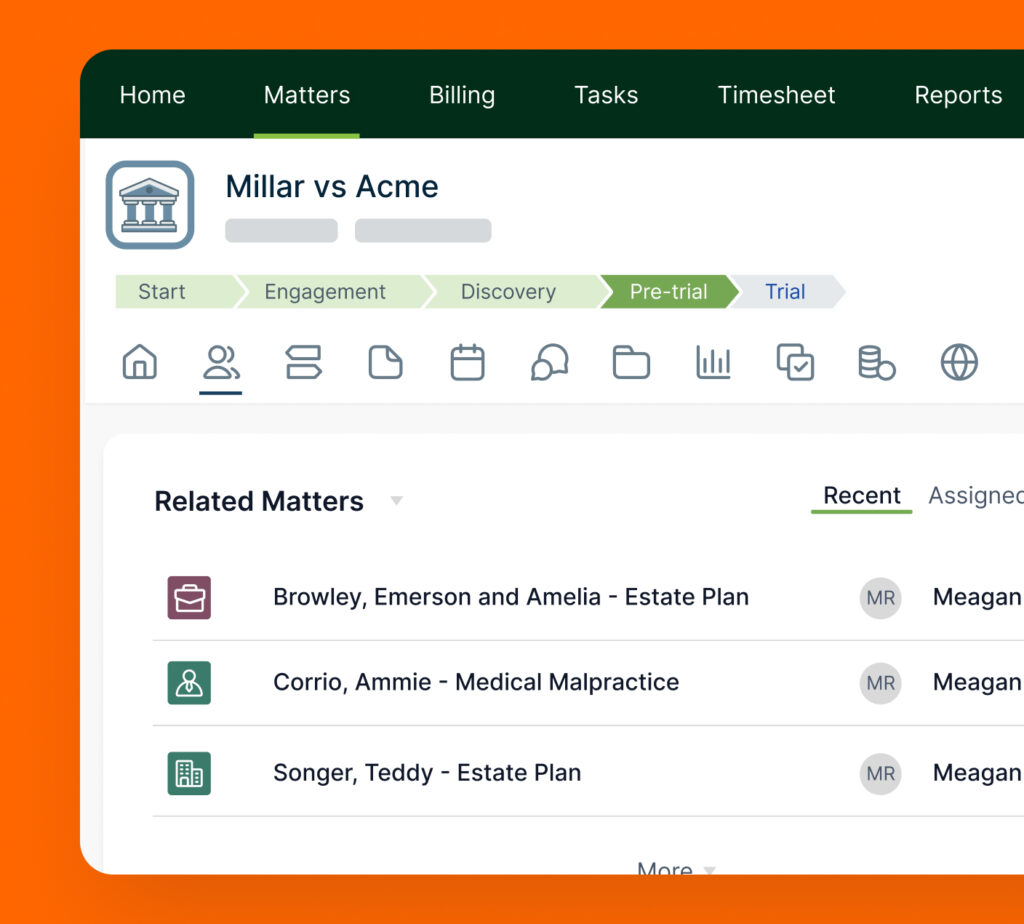Open the Tasks menu

pos(606,95)
